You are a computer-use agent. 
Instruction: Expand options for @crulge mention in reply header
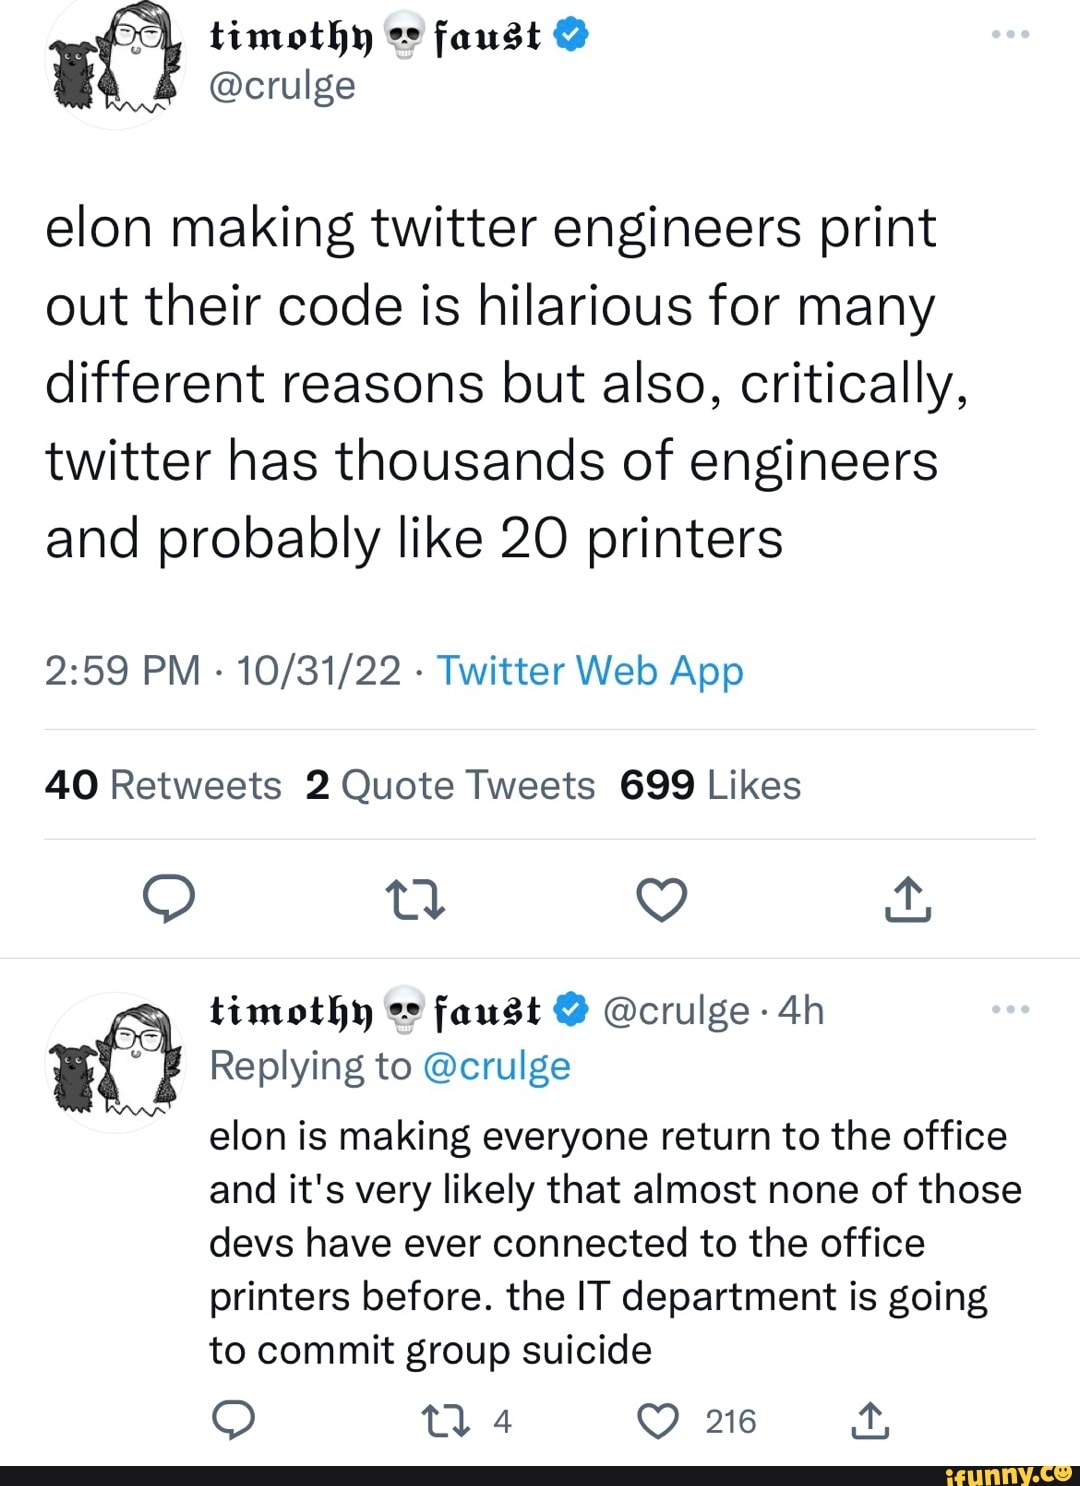point(677,1010)
